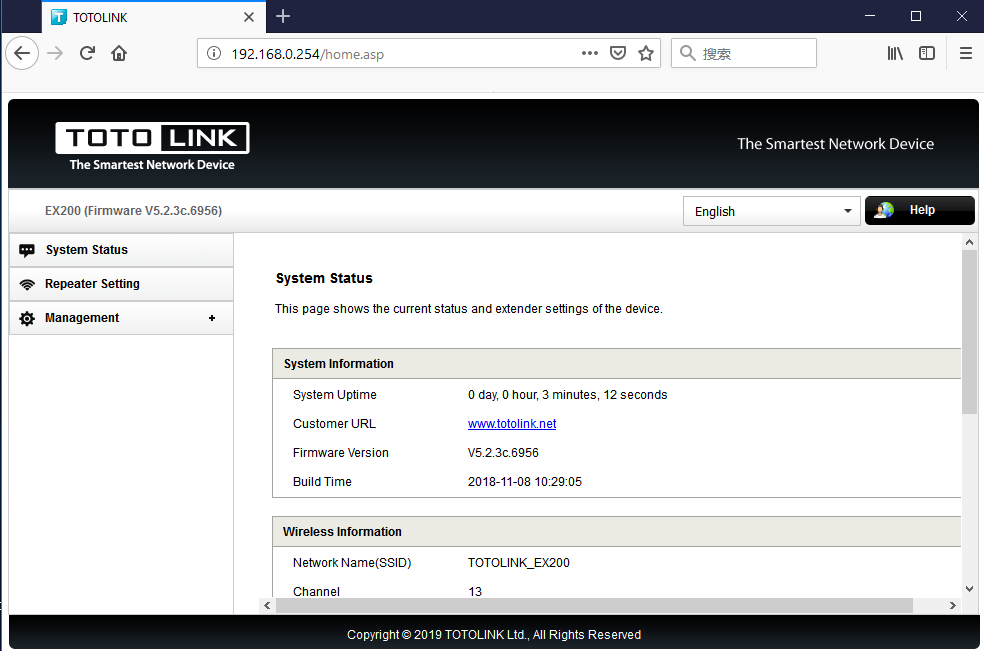Open page actions three-dot menu
Image resolution: width=984 pixels, height=651 pixels.
click(589, 53)
